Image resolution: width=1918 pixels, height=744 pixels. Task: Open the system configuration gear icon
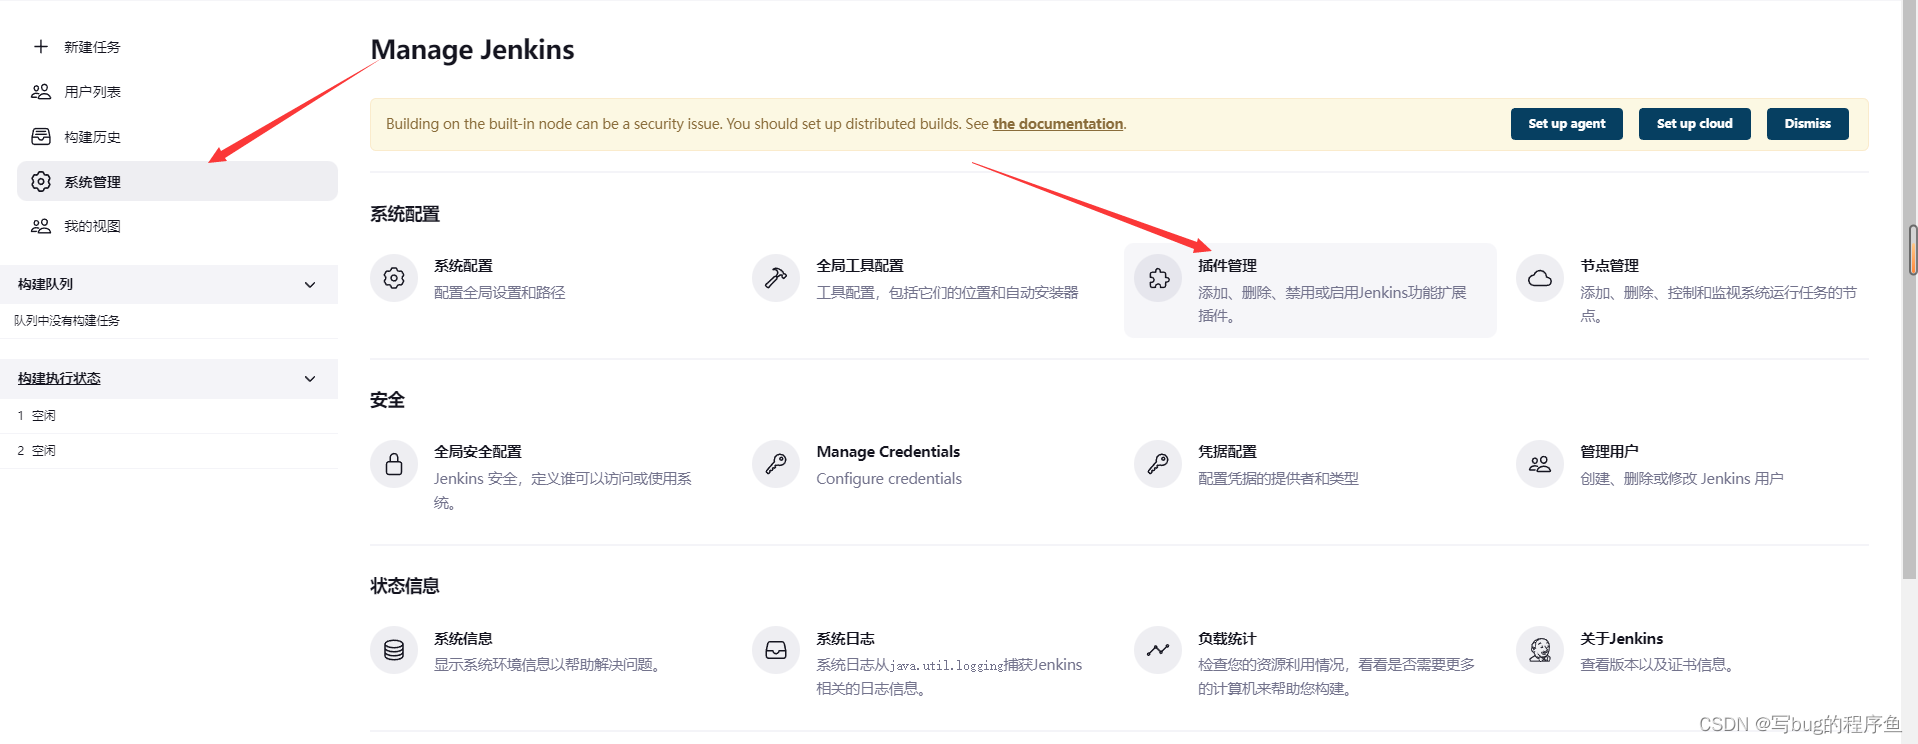click(x=394, y=278)
